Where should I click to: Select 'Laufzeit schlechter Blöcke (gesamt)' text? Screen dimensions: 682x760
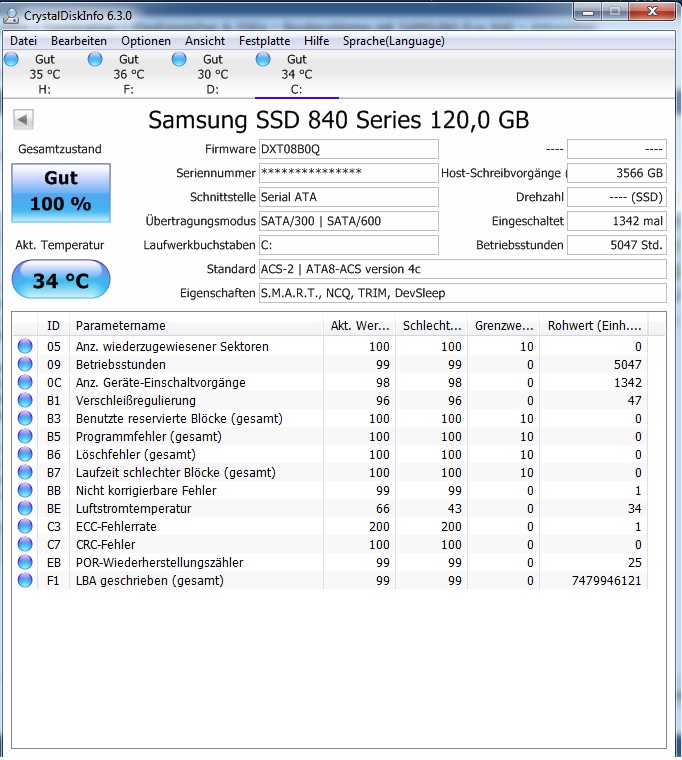pyautogui.click(x=175, y=472)
